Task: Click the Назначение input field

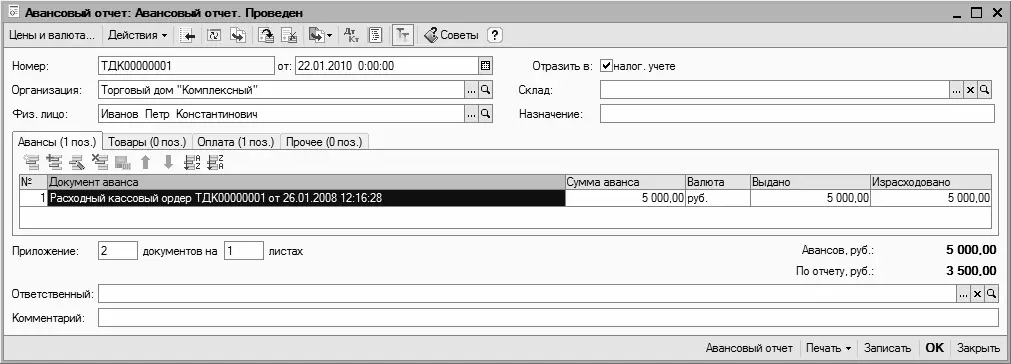Action: coord(798,114)
